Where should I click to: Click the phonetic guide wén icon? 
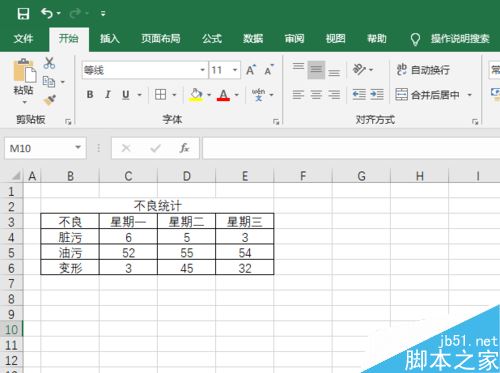[258, 95]
